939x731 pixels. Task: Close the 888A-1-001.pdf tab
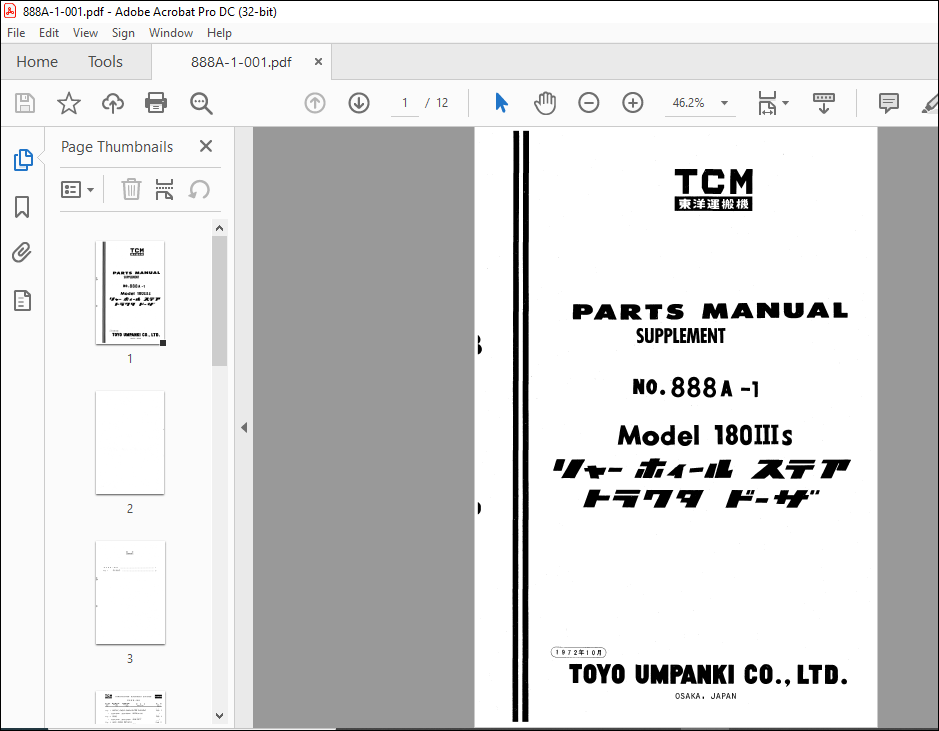coord(319,62)
